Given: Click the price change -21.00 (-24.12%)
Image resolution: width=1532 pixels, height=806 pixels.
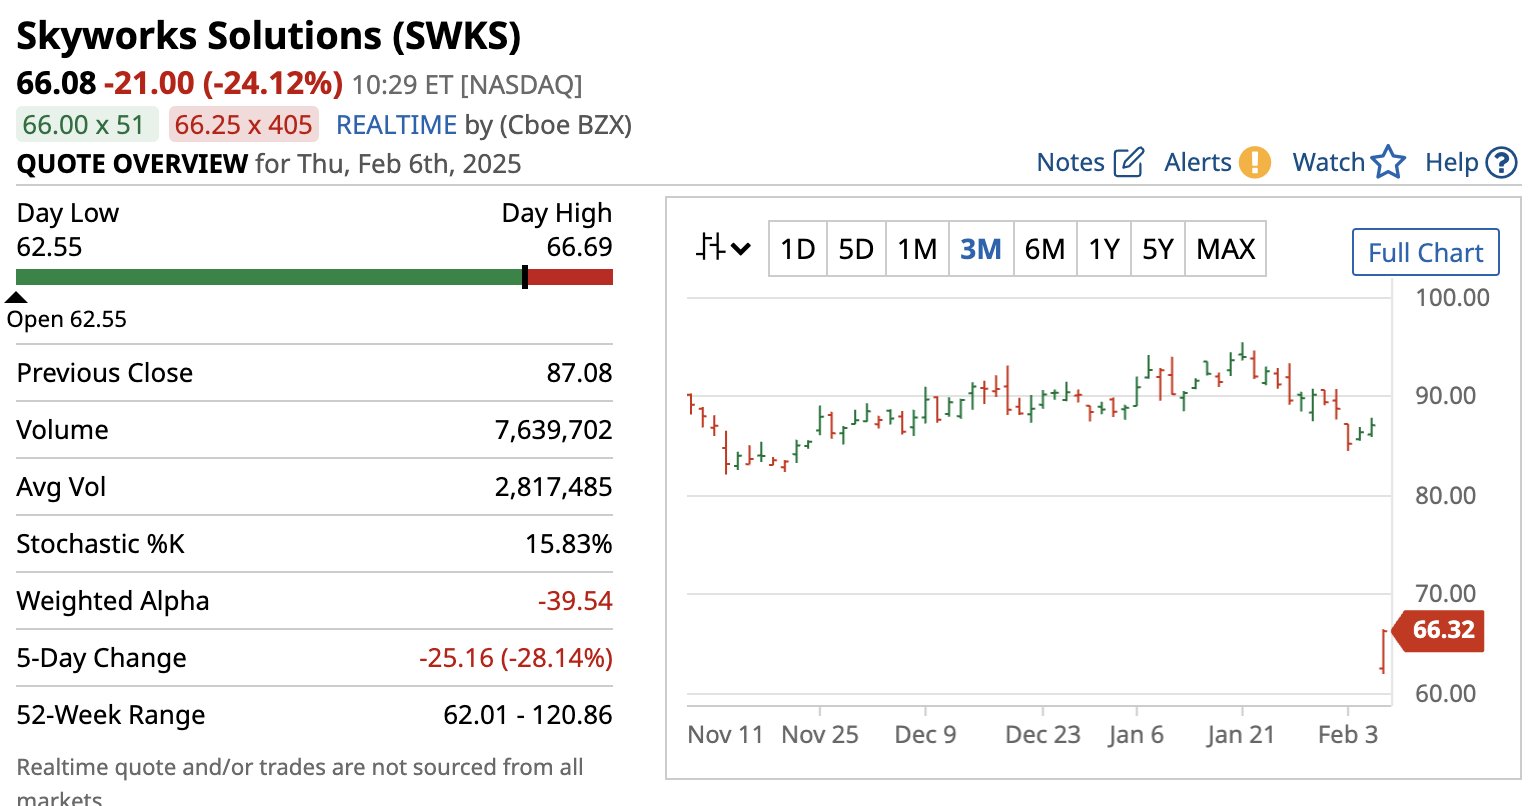Looking at the screenshot, I should pyautogui.click(x=223, y=83).
